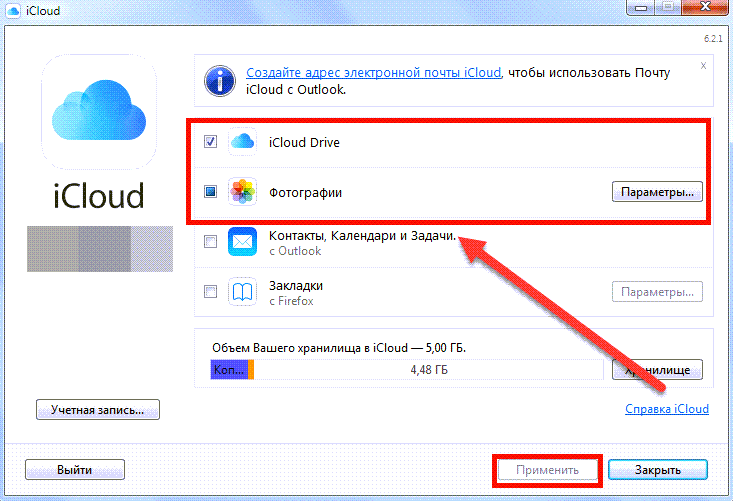Click the Закрыть button

coord(658,470)
